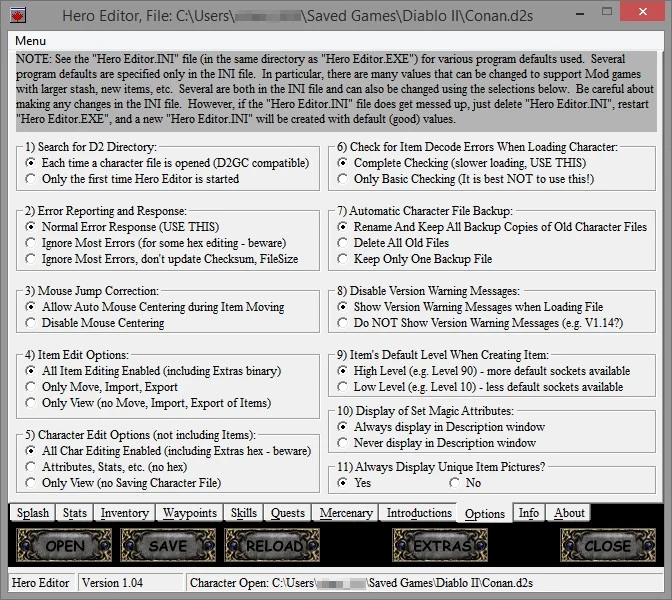
Task: Click the RELOAD button
Action: click(272, 546)
